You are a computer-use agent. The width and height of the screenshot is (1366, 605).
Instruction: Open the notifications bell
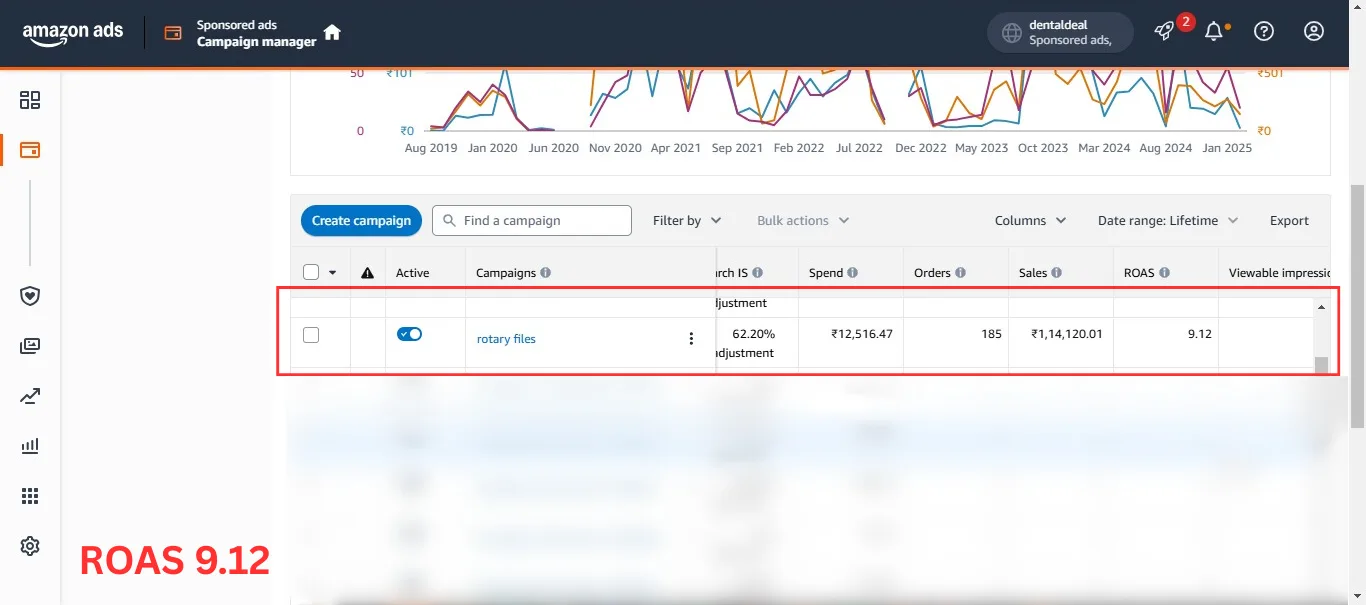coord(1214,32)
